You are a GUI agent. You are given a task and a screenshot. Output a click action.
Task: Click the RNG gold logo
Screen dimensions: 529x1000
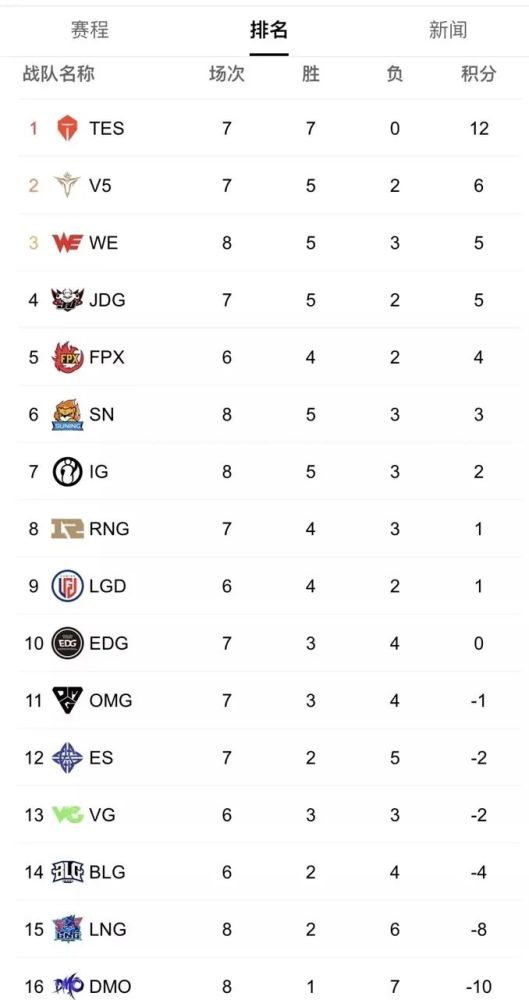coord(68,529)
